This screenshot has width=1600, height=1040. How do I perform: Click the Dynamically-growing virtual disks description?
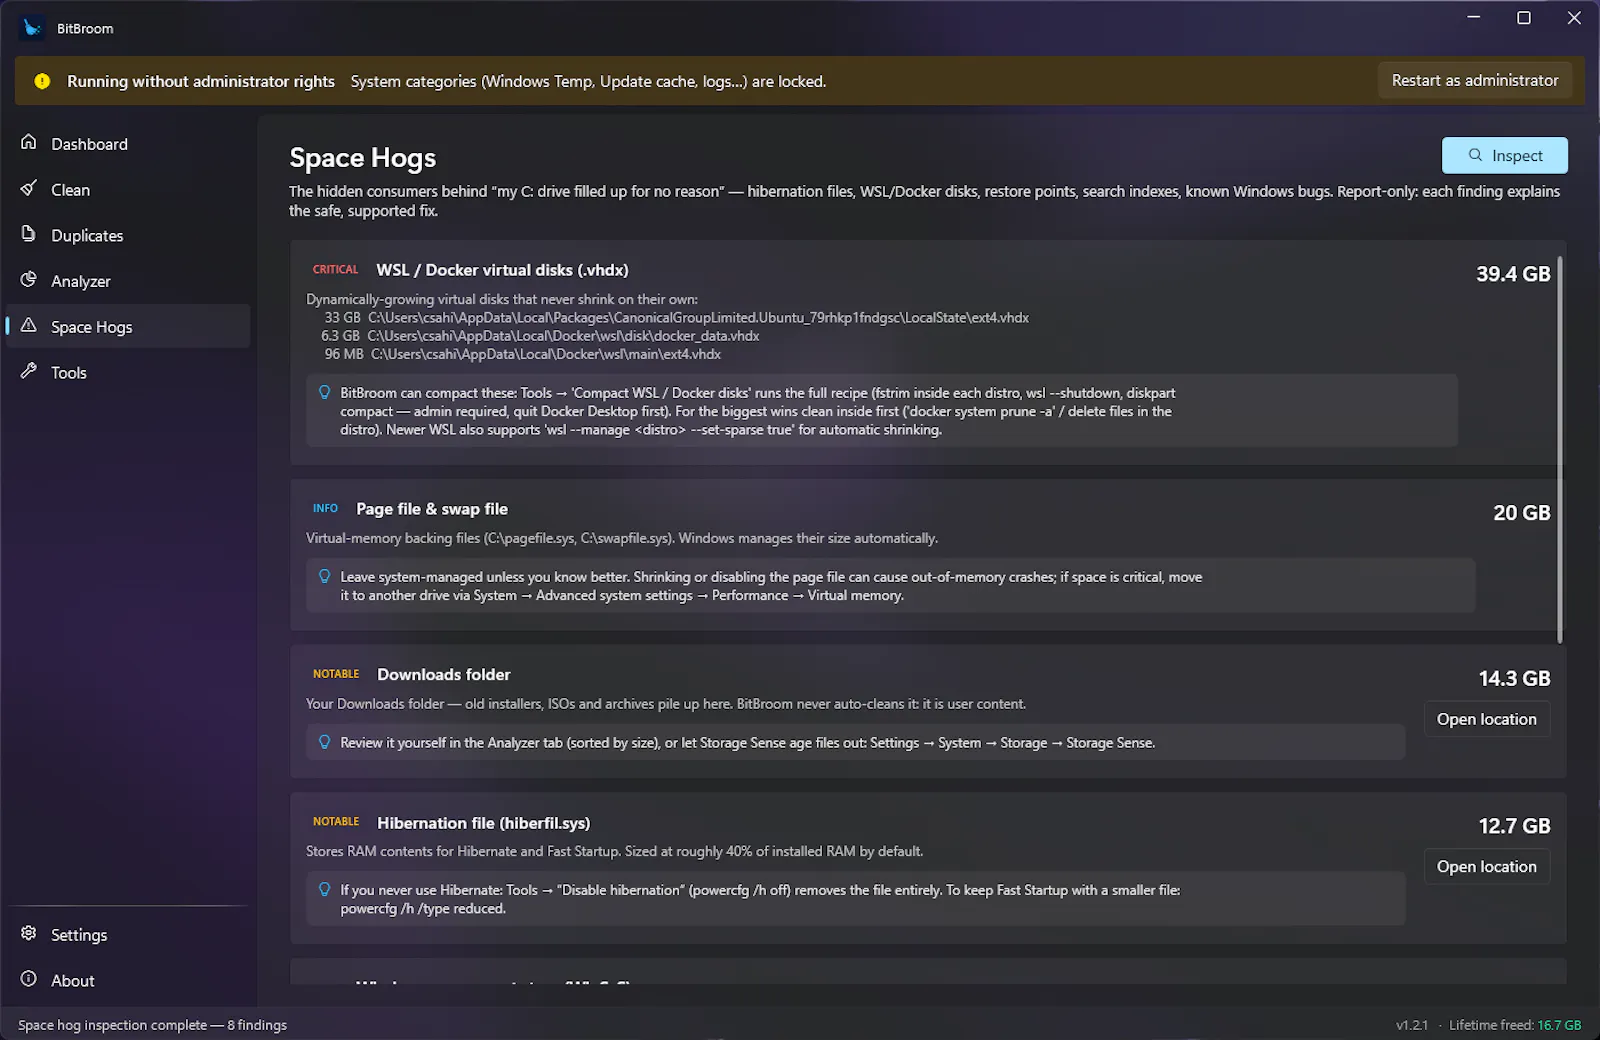point(502,299)
